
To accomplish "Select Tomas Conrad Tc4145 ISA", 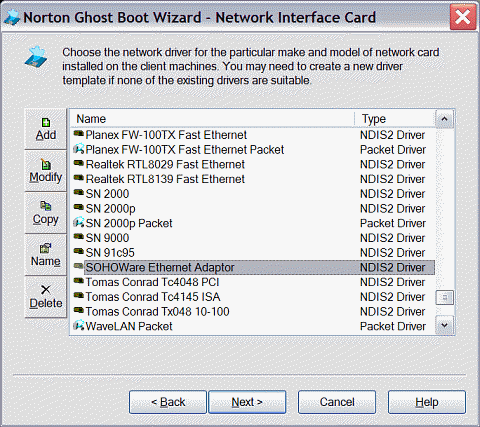I will click(253, 297).
